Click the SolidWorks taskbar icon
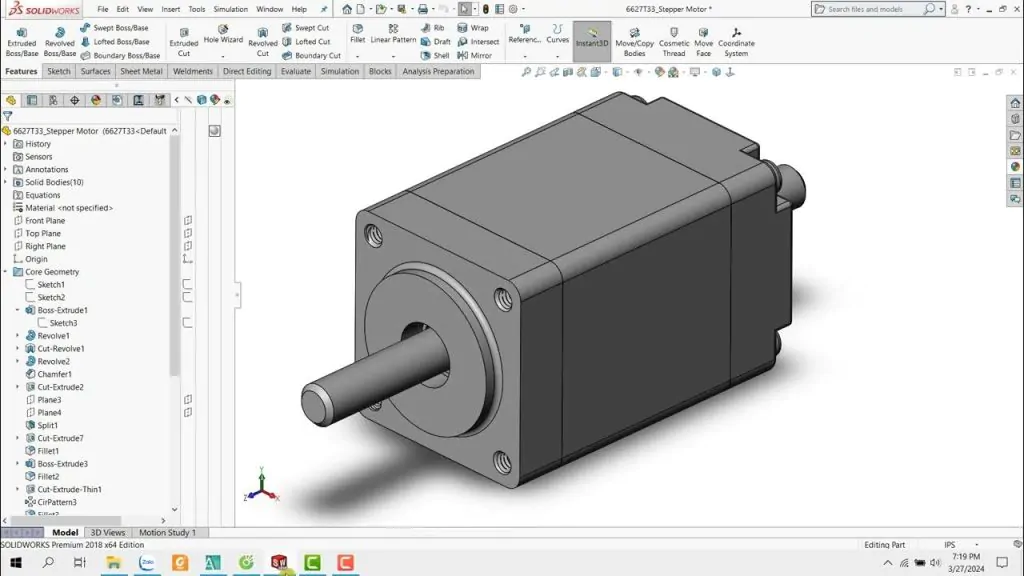This screenshot has width=1024, height=576. point(279,562)
